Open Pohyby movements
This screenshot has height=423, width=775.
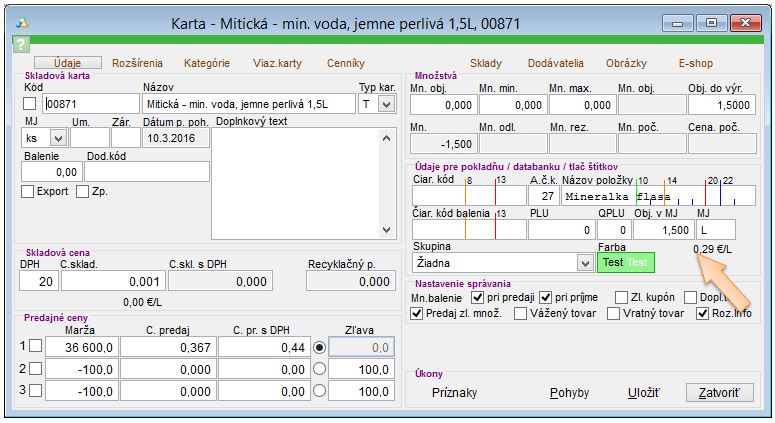[569, 393]
